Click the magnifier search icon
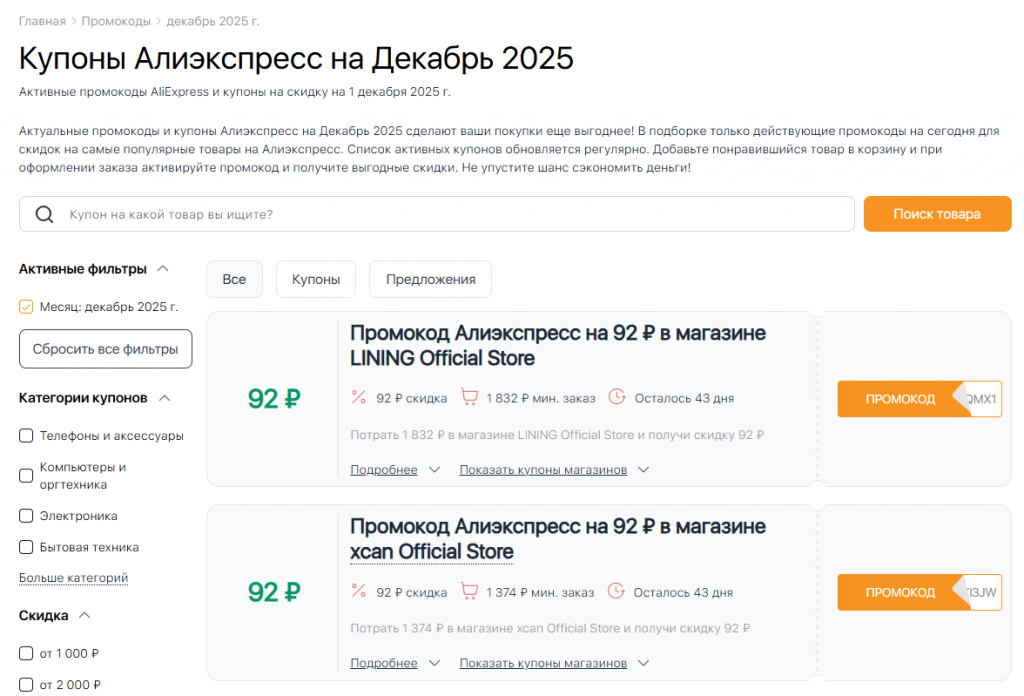This screenshot has width=1024, height=696. click(x=44, y=213)
